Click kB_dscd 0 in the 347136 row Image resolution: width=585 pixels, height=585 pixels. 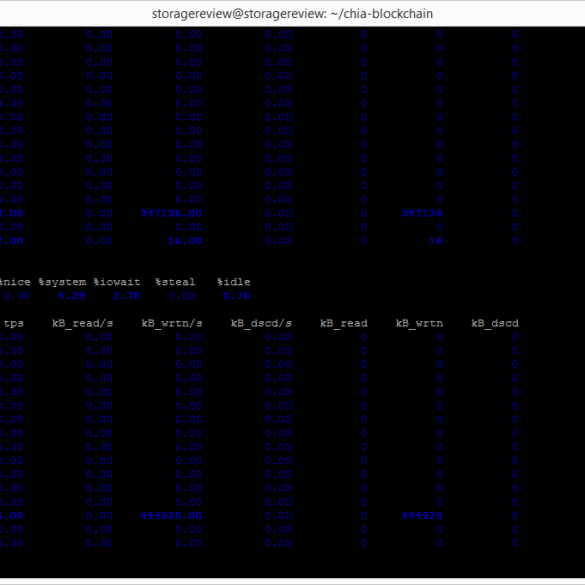point(515,213)
